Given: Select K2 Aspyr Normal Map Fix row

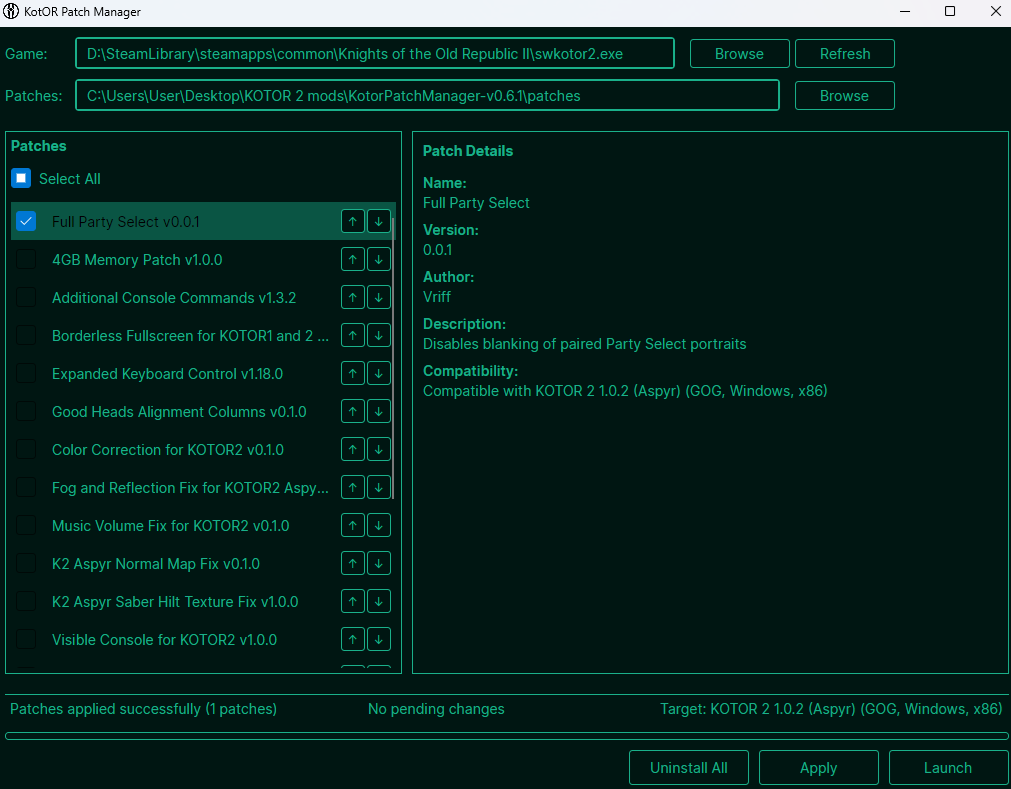Looking at the screenshot, I should coord(203,563).
